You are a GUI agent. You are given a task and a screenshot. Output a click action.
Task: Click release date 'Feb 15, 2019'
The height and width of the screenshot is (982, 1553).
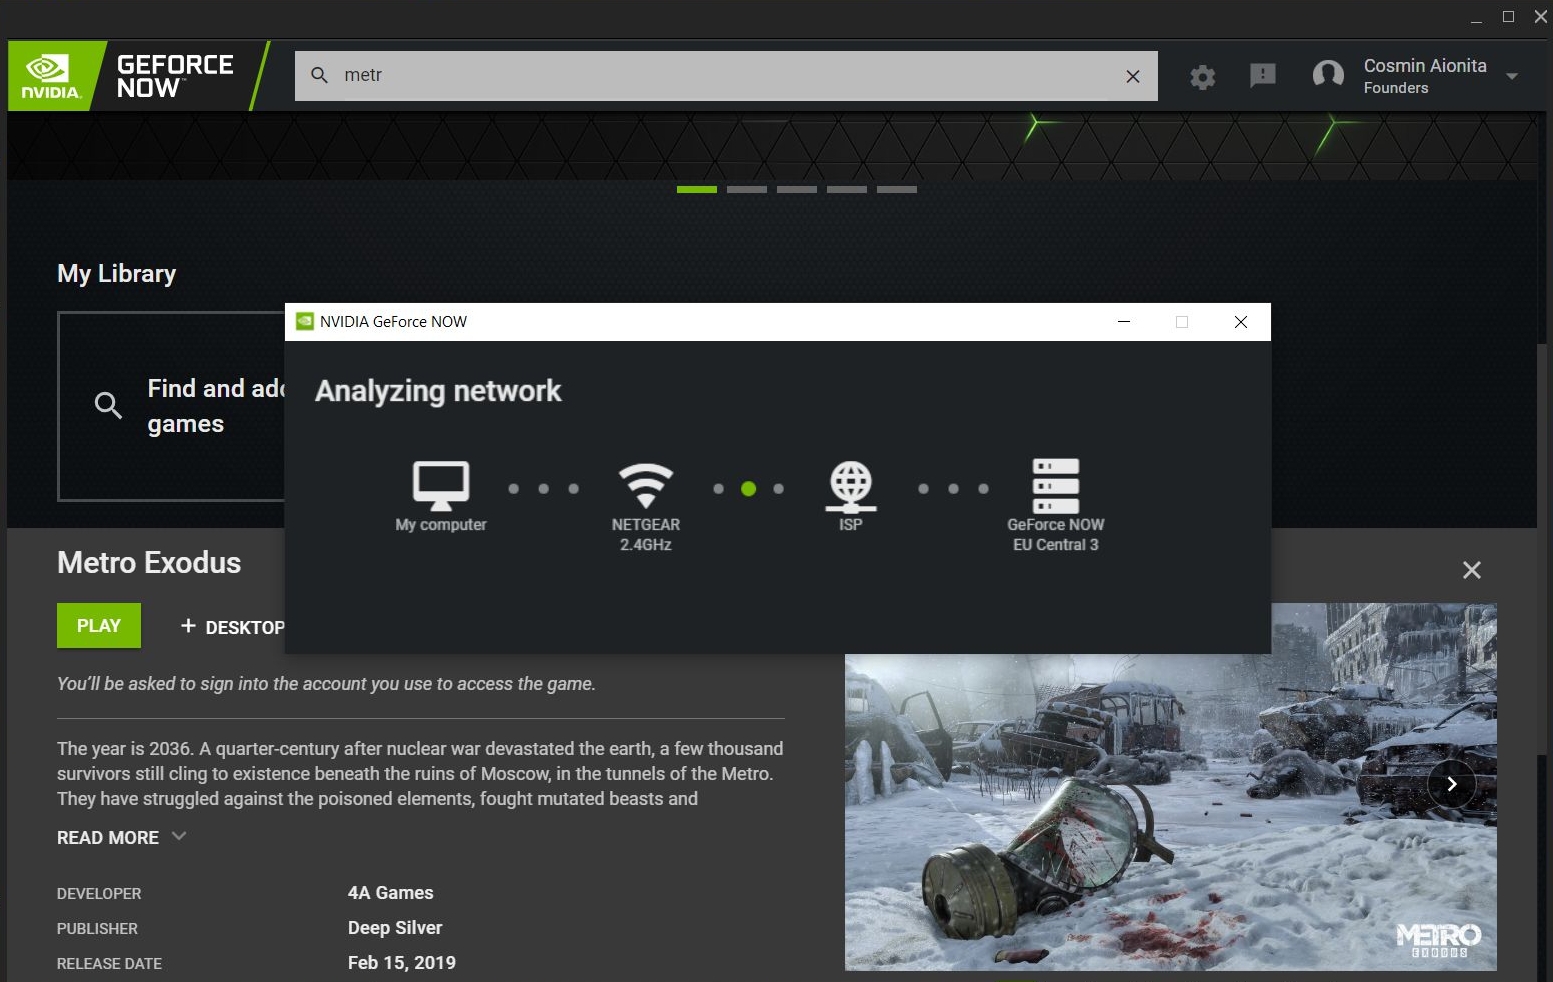402,963
